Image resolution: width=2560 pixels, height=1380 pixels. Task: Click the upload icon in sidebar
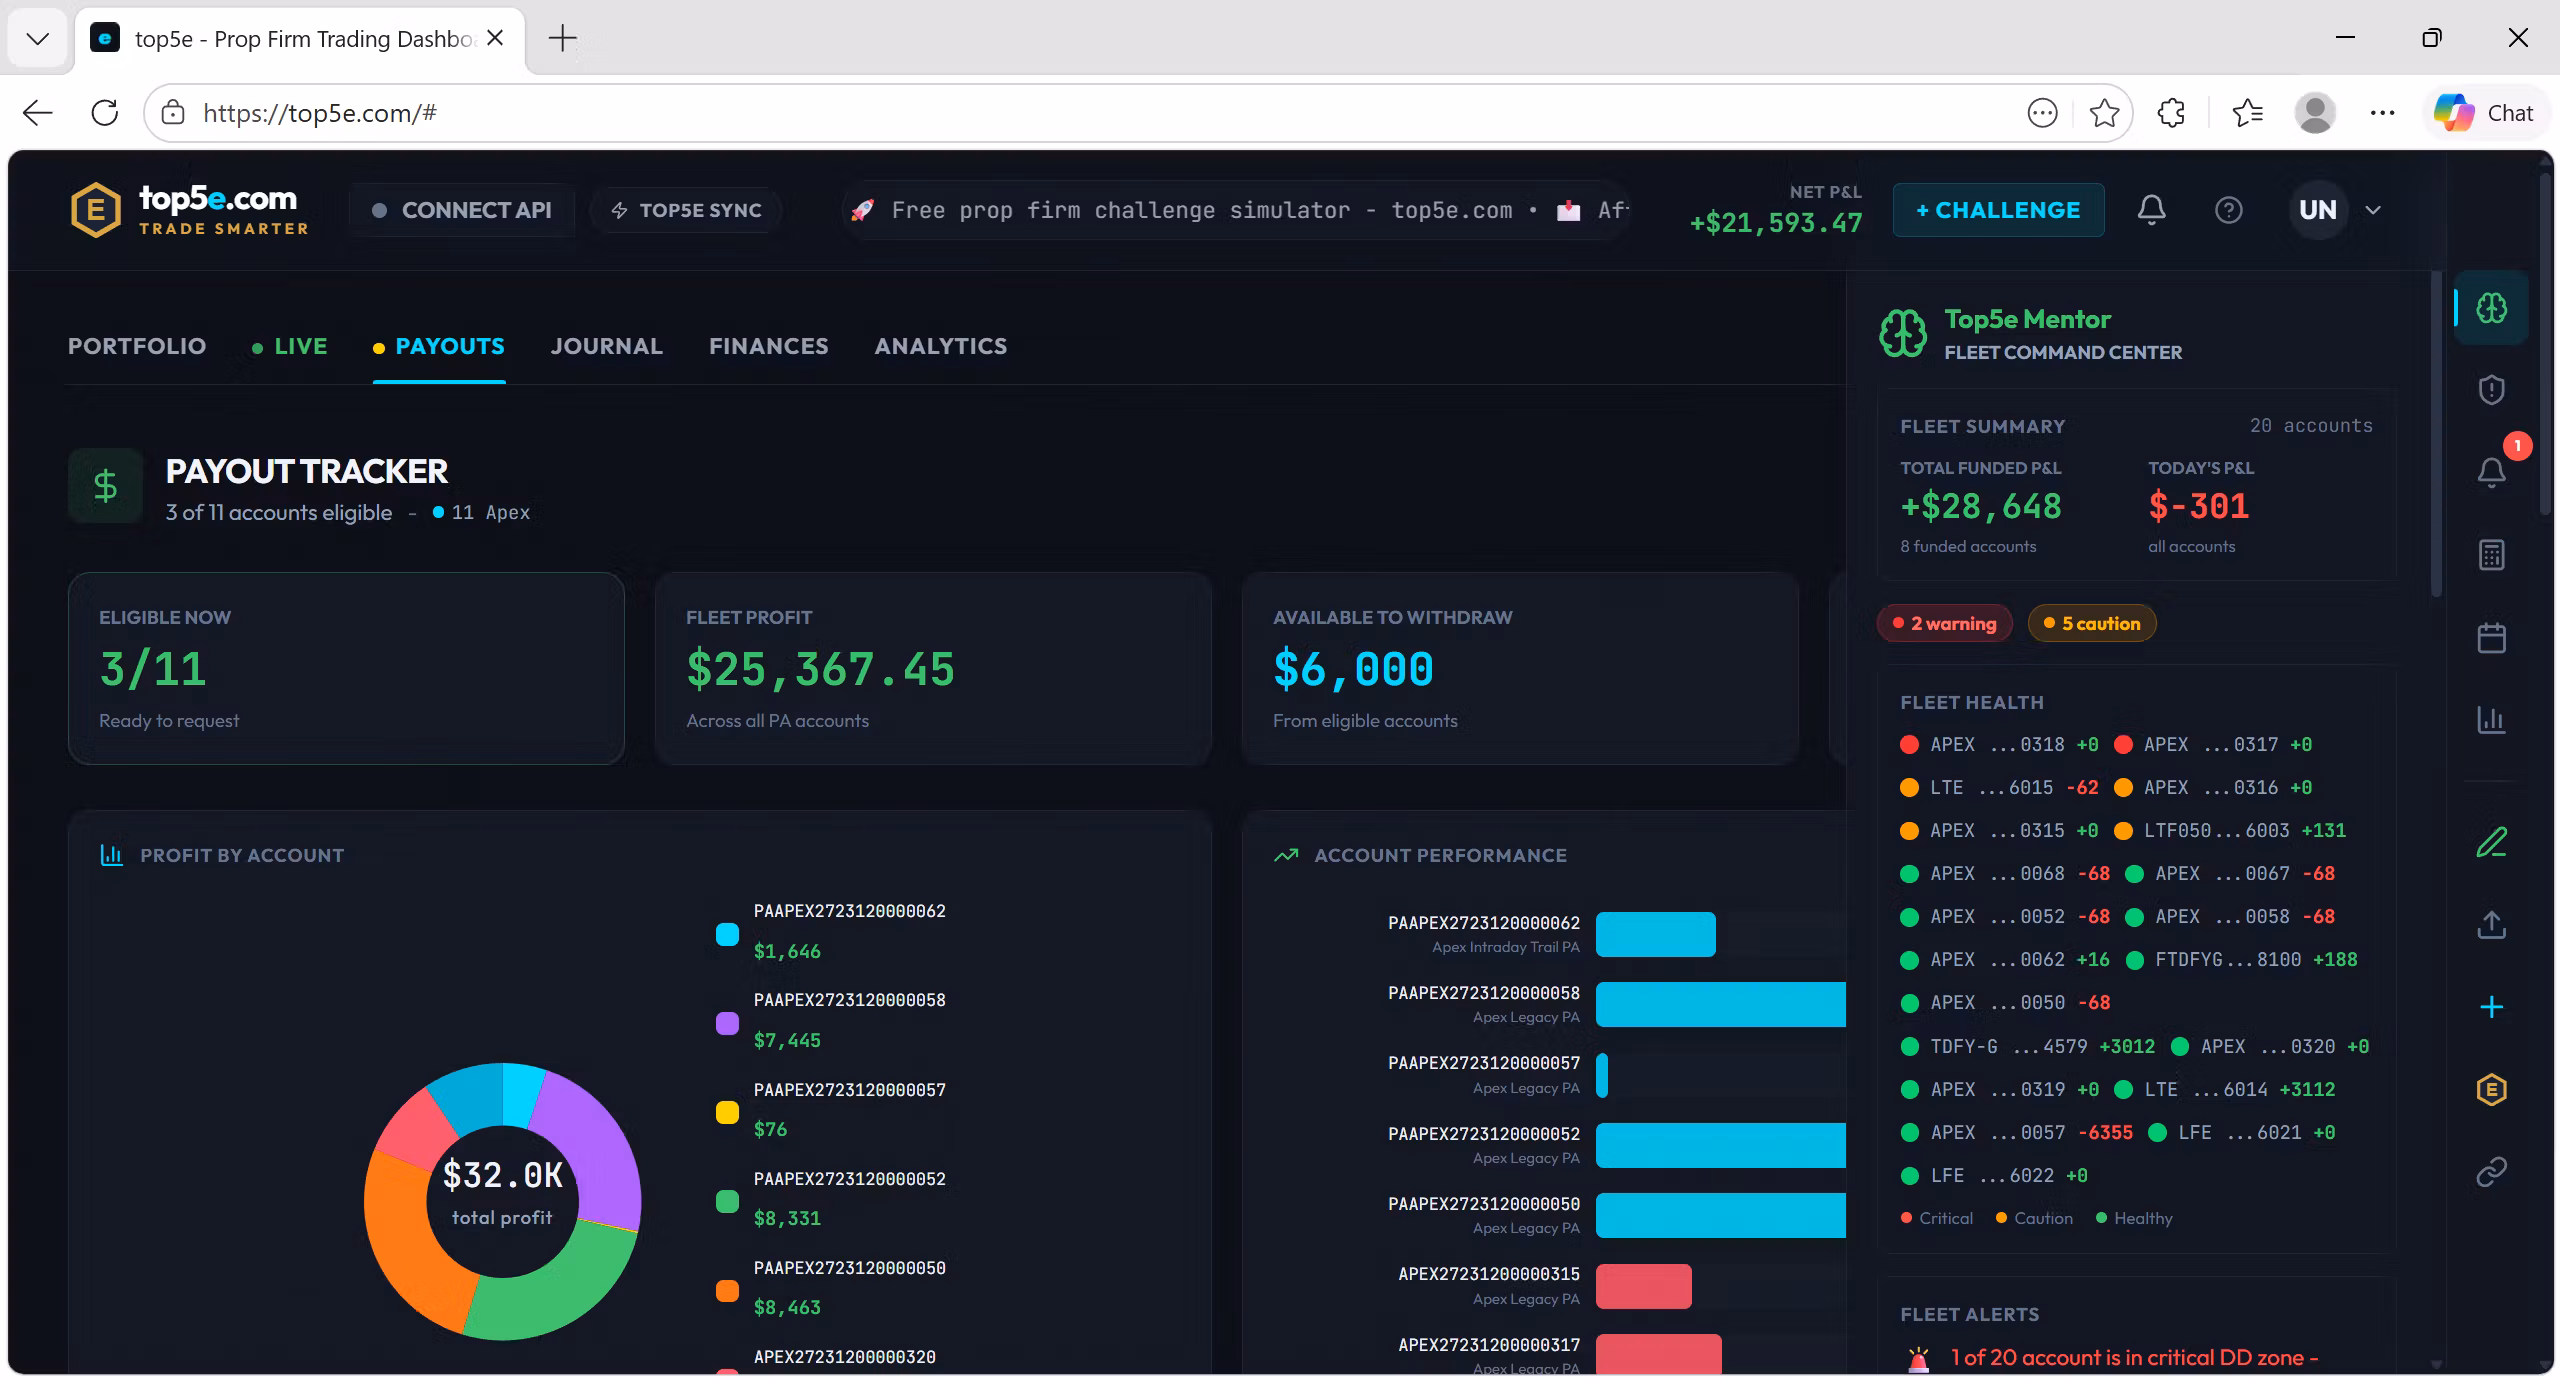[2491, 925]
